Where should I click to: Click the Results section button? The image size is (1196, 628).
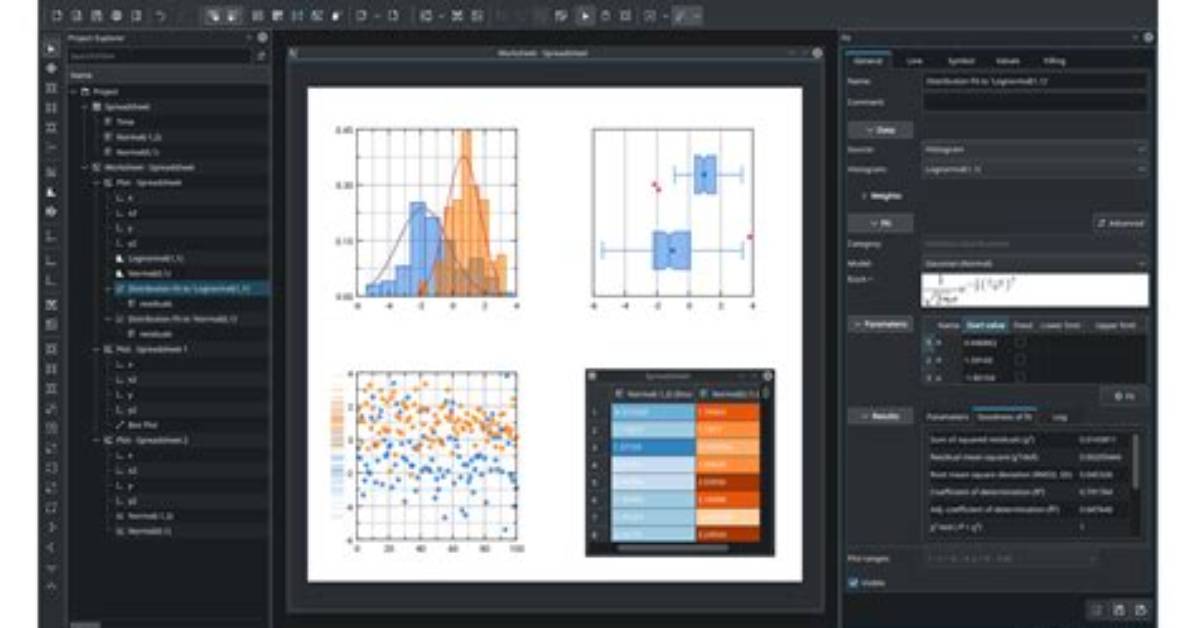click(x=880, y=417)
